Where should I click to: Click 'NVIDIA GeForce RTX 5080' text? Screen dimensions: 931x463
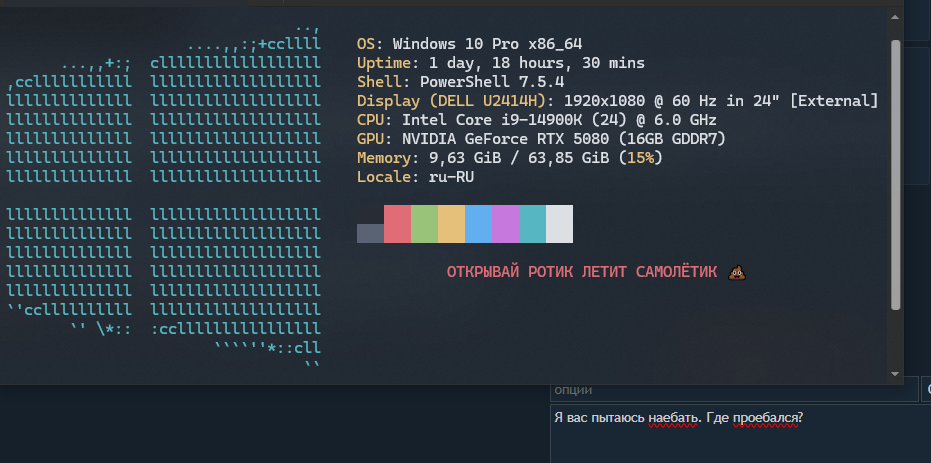pos(506,139)
